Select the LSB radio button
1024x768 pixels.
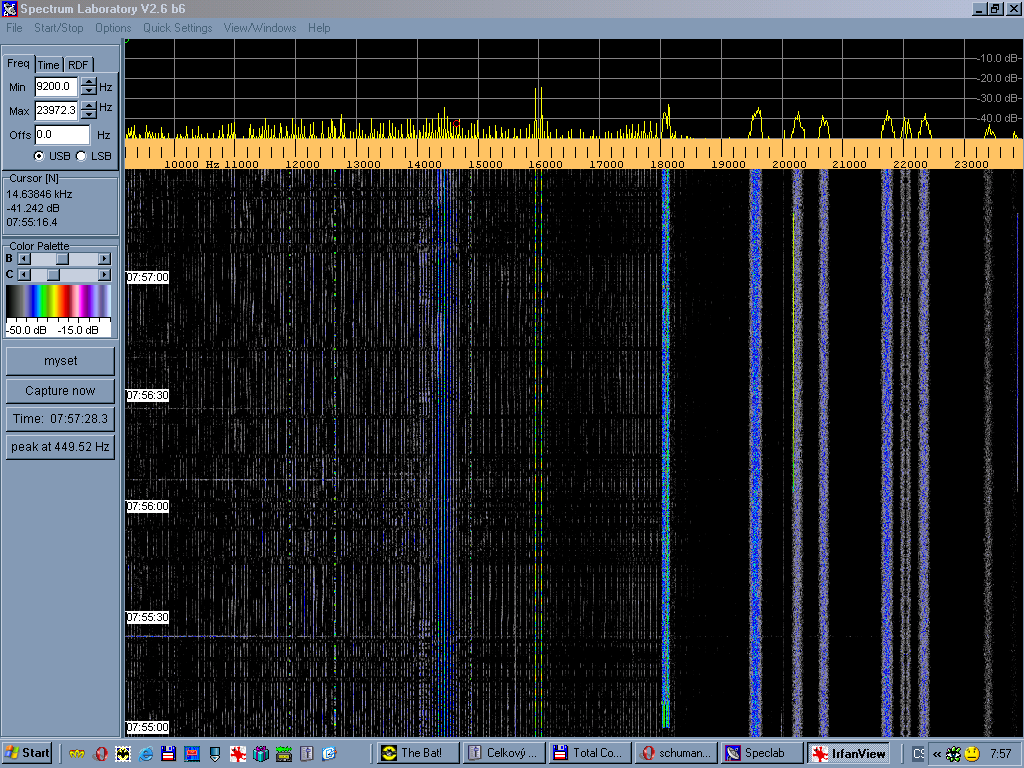pos(81,156)
